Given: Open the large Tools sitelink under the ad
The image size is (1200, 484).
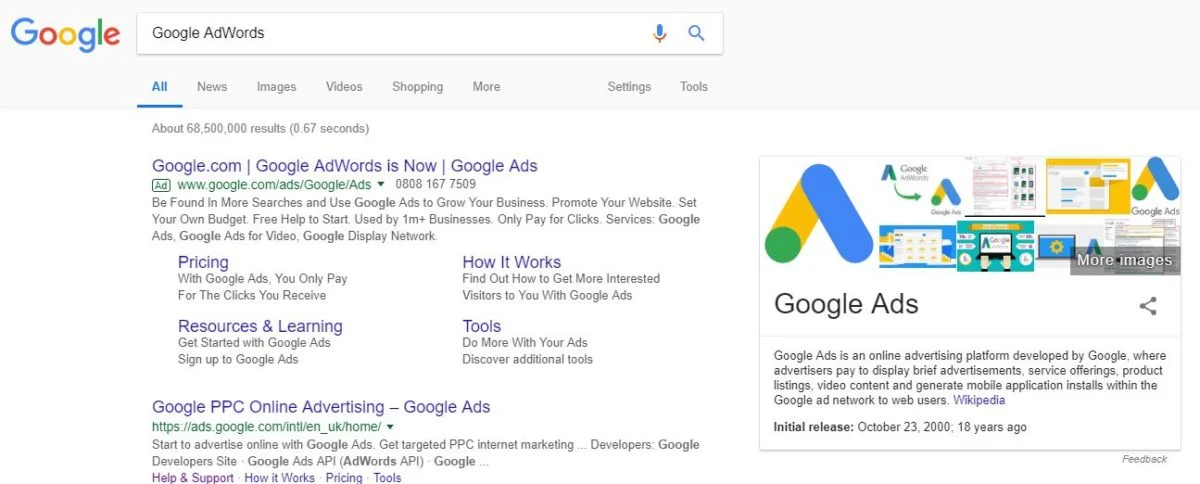Looking at the screenshot, I should [x=482, y=326].
